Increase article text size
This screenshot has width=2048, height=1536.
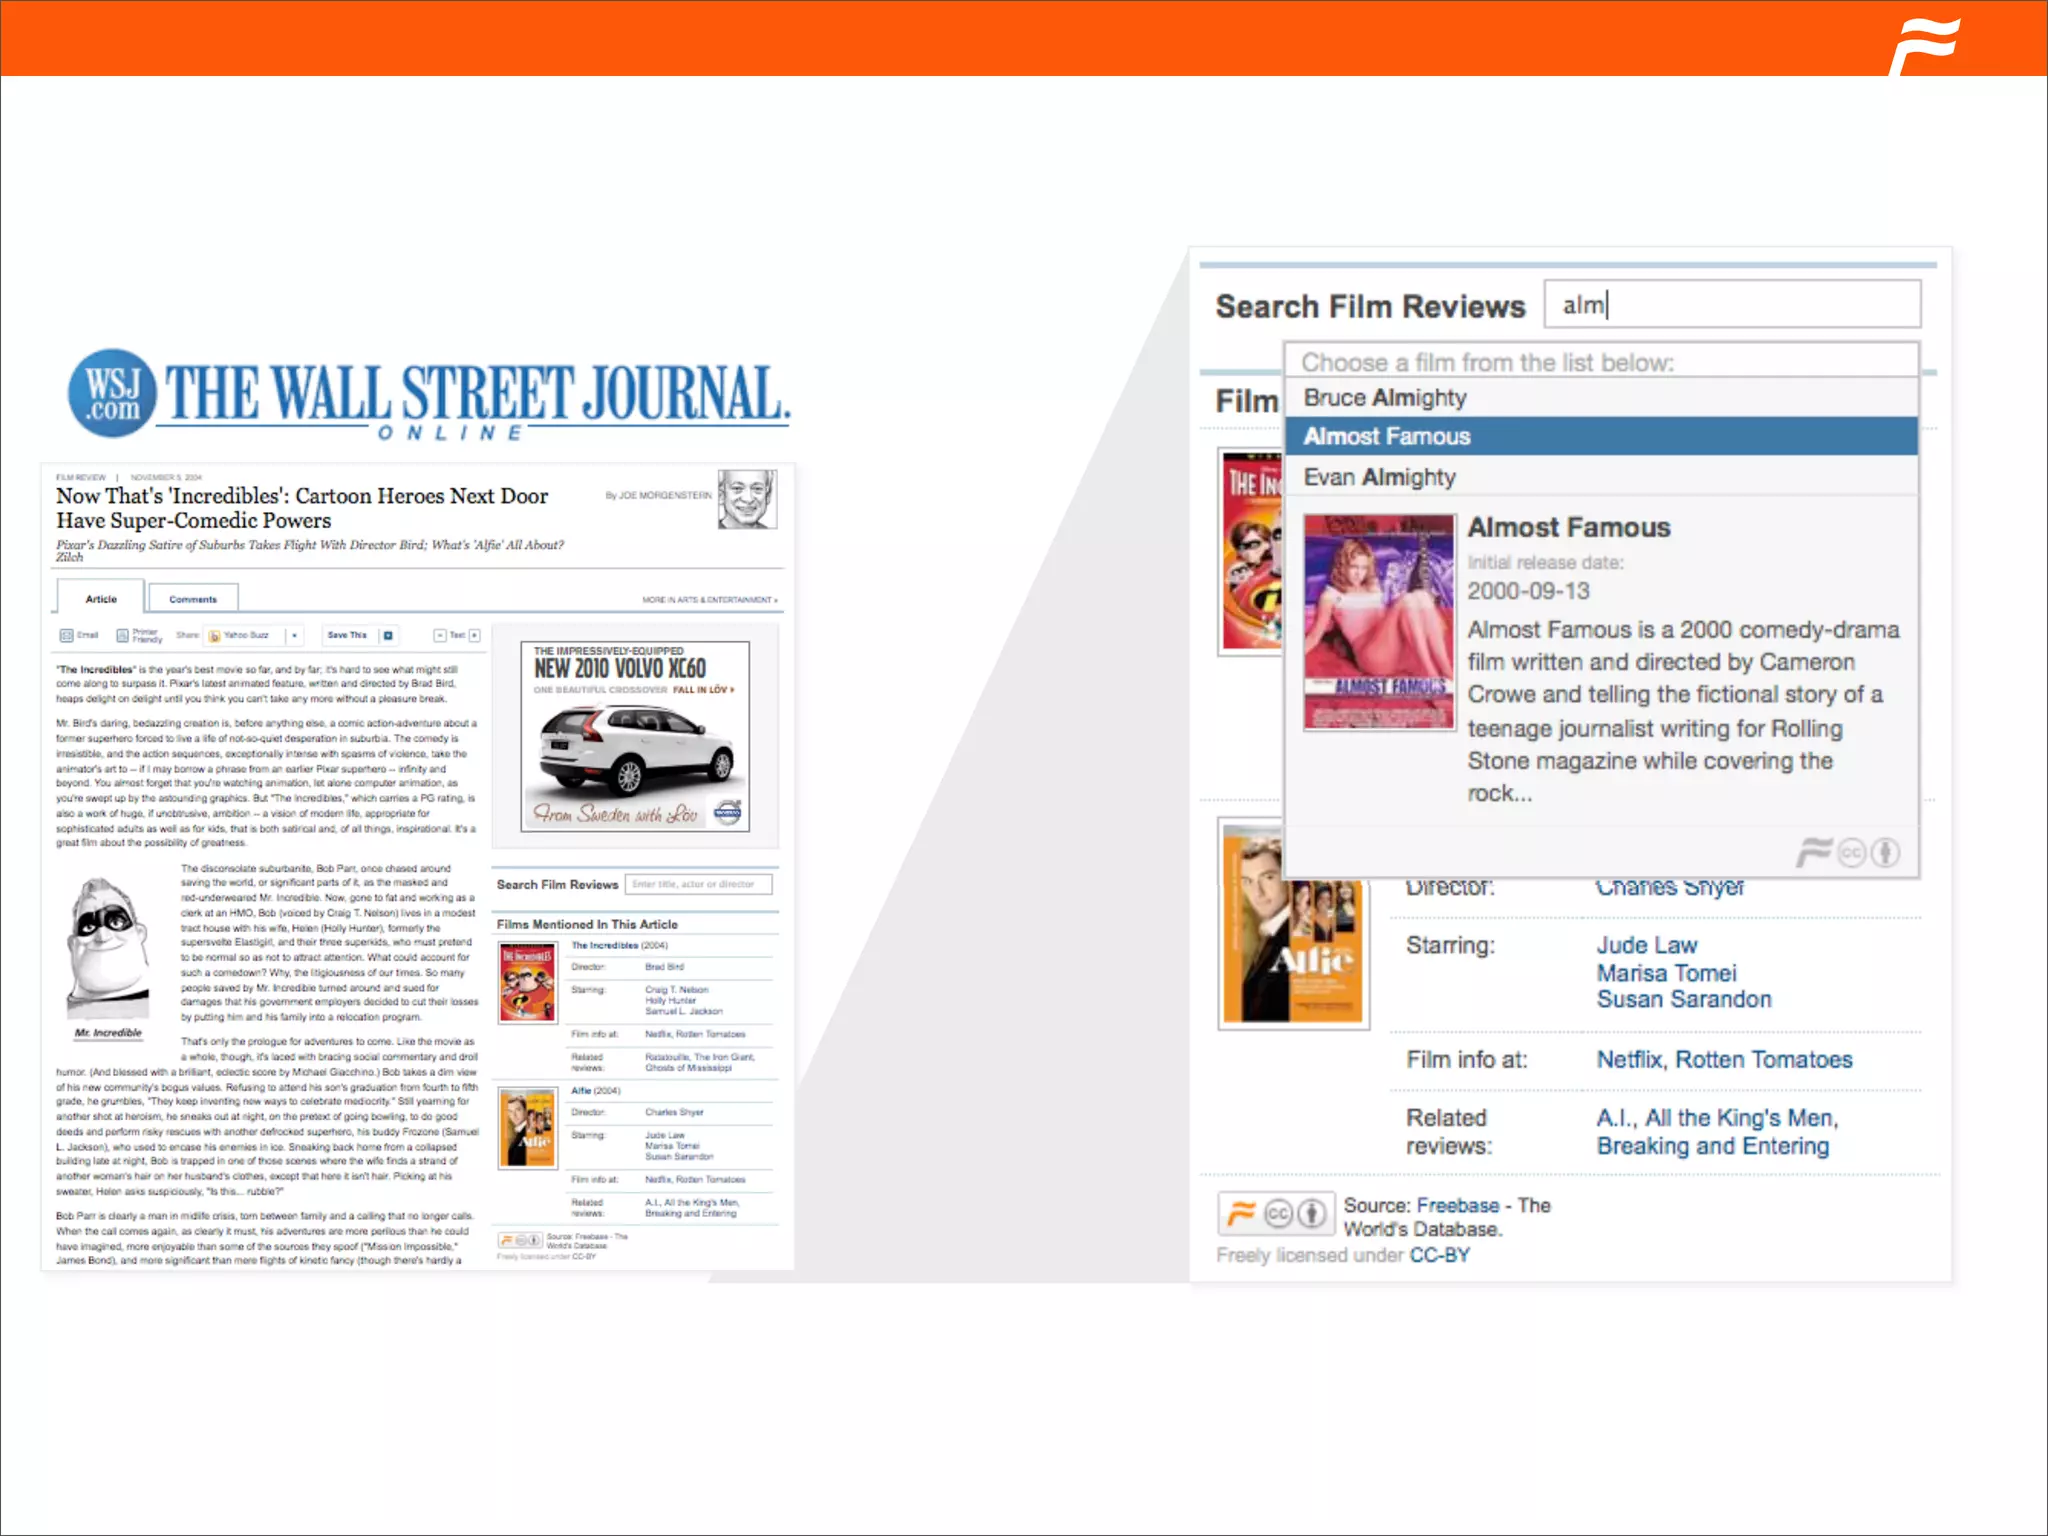(474, 635)
